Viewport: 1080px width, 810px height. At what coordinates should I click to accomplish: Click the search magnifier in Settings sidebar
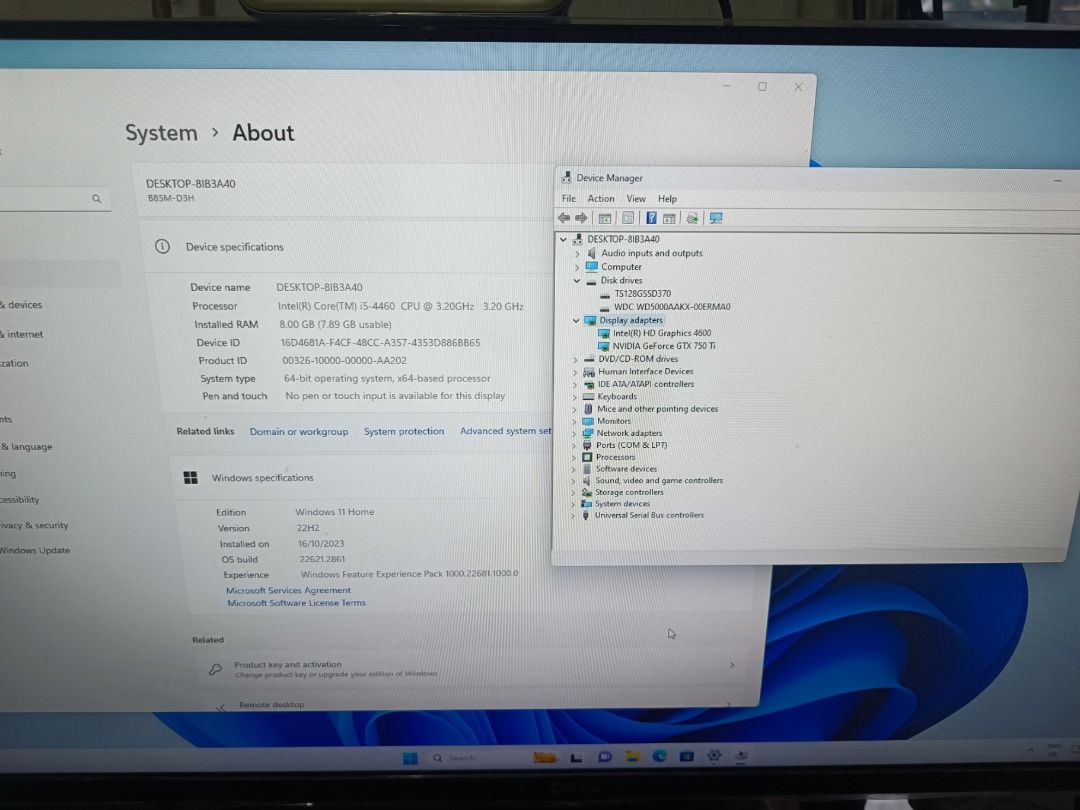[97, 198]
